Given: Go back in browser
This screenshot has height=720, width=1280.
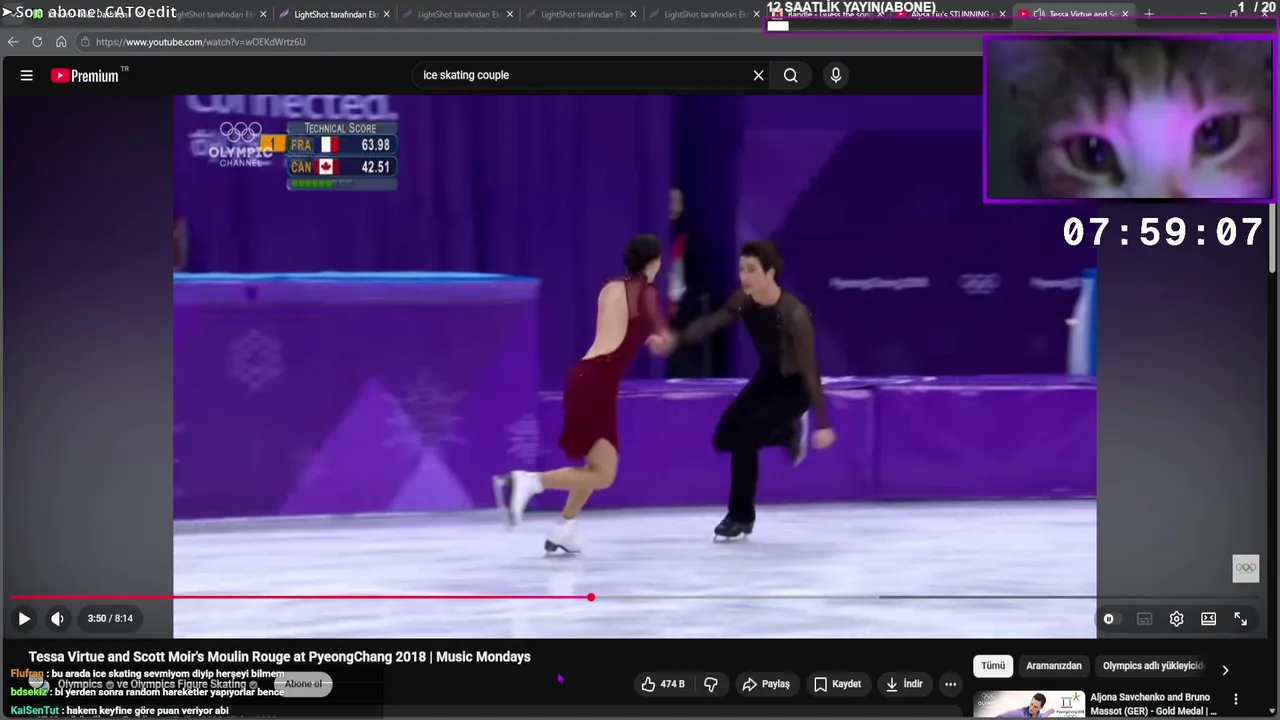Looking at the screenshot, I should [13, 42].
